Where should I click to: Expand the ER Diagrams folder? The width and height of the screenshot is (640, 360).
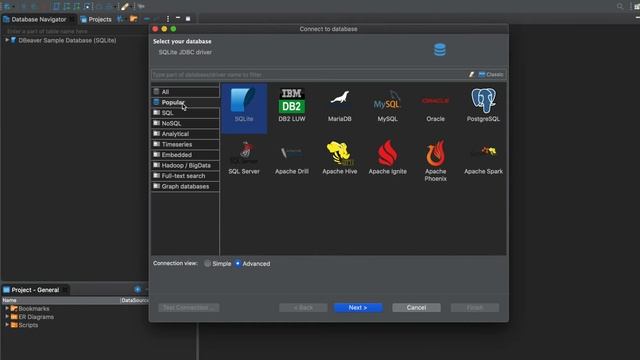click(7, 317)
